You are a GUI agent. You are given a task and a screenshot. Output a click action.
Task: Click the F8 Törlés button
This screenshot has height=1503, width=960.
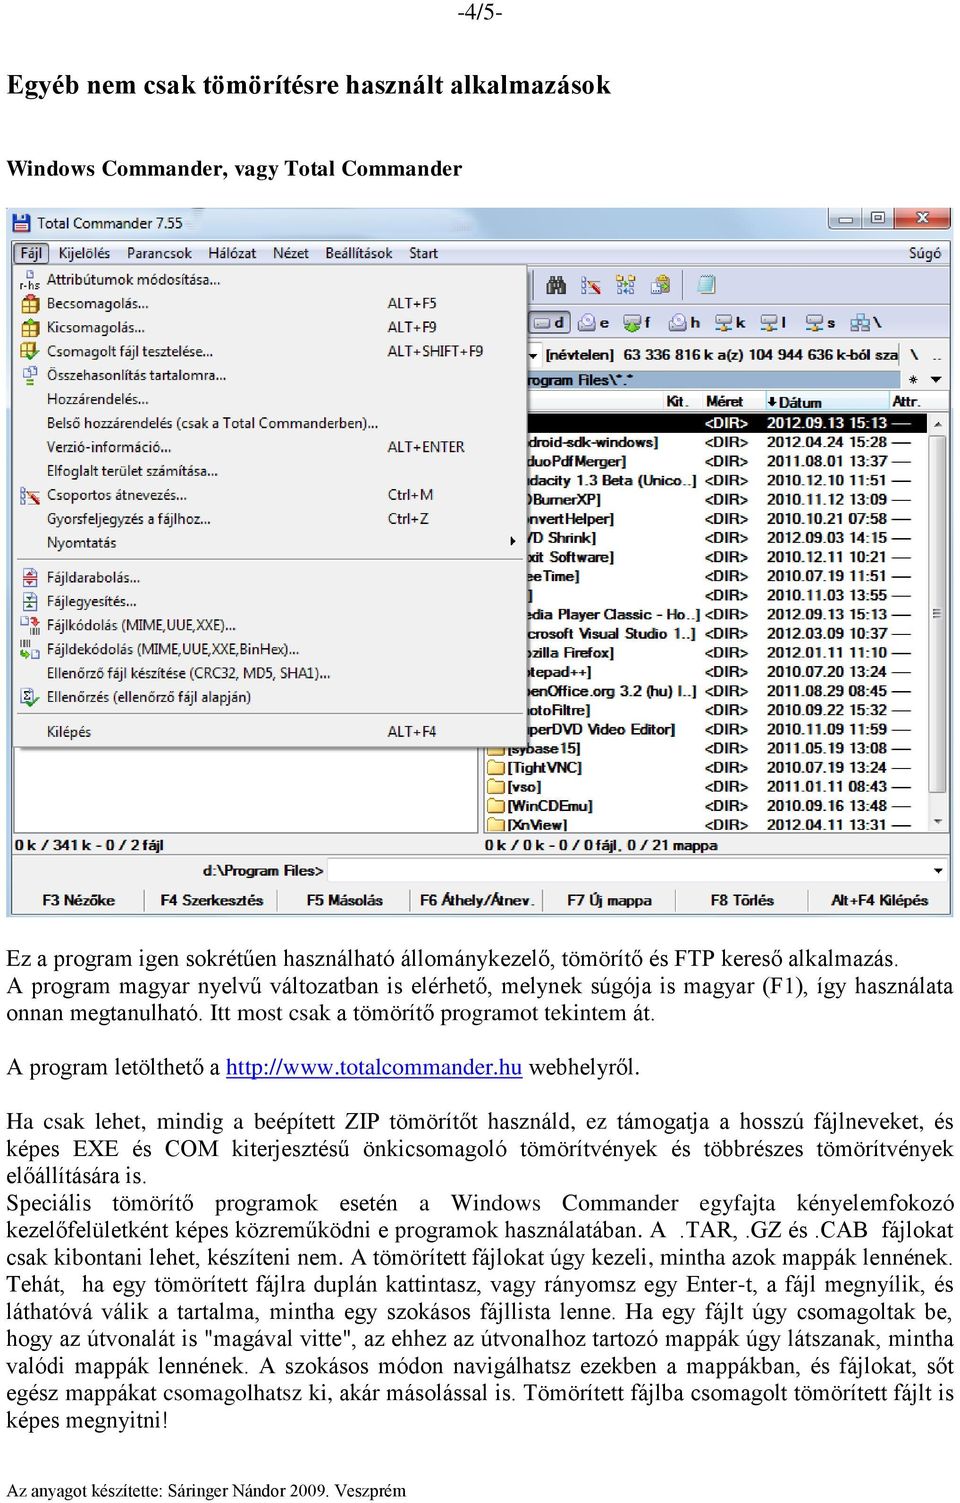click(x=742, y=900)
